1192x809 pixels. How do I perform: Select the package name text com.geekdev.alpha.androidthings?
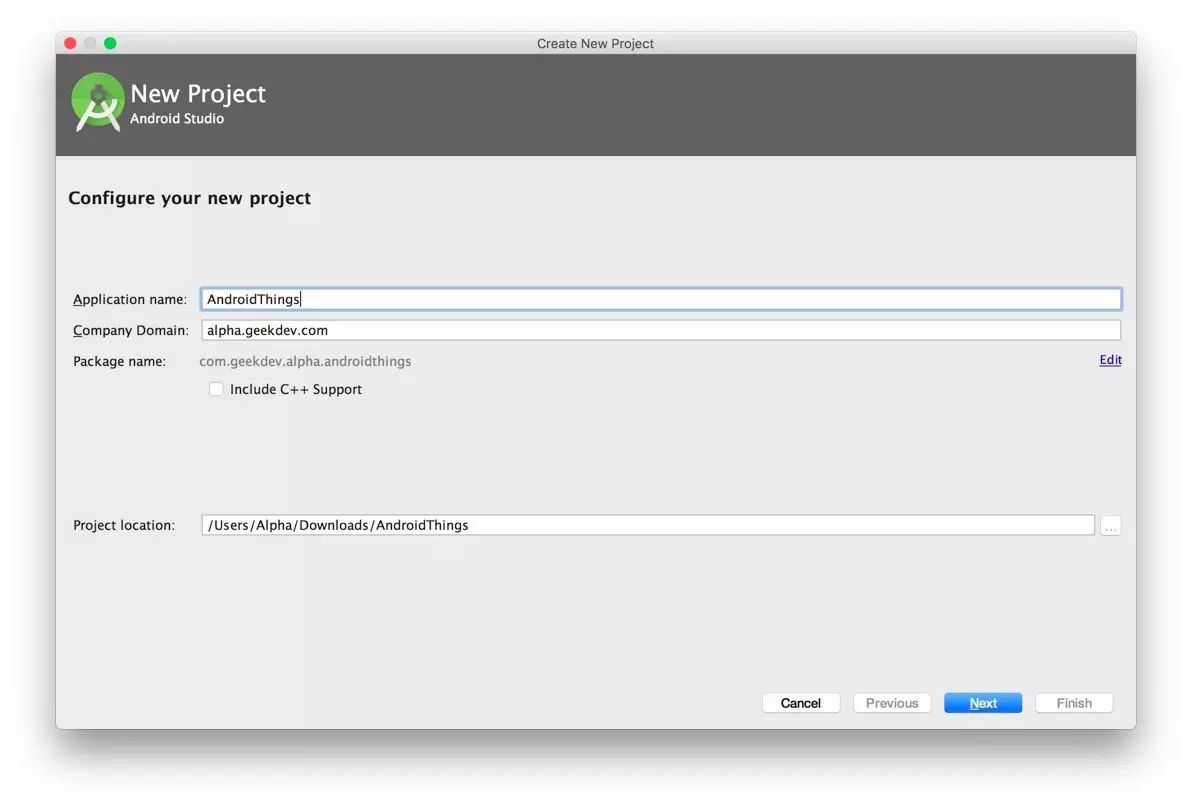point(305,361)
